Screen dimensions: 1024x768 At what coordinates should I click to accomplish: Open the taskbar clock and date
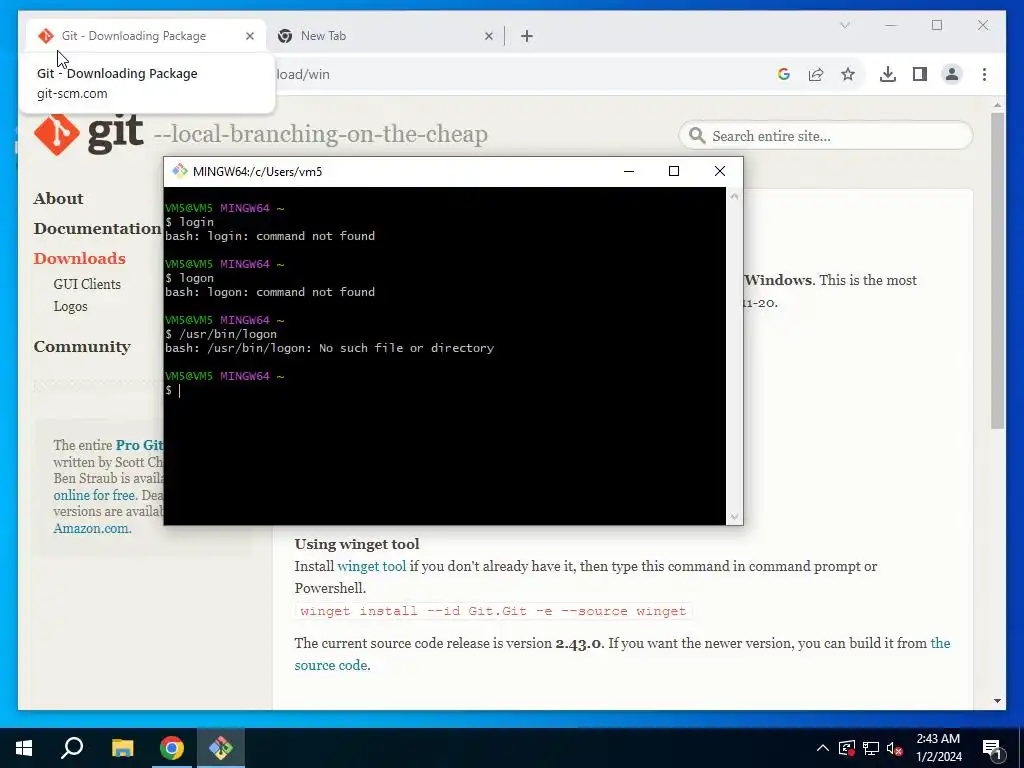939,748
